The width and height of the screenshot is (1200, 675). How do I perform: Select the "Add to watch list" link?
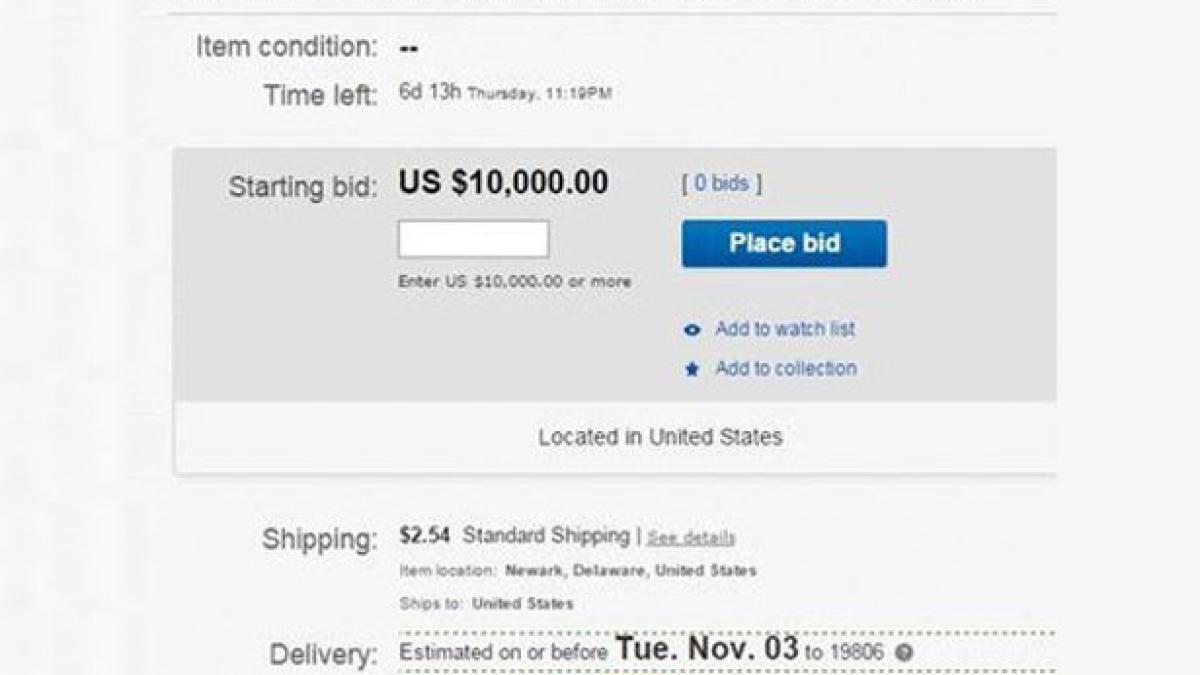785,329
